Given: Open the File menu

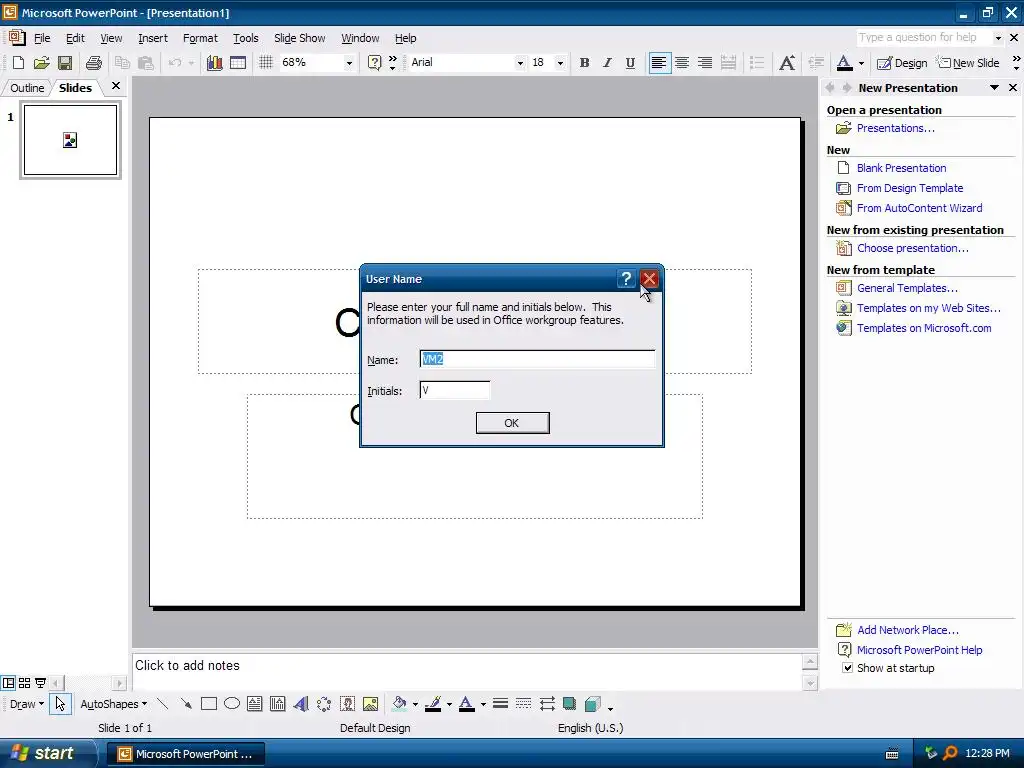Looking at the screenshot, I should pos(42,38).
